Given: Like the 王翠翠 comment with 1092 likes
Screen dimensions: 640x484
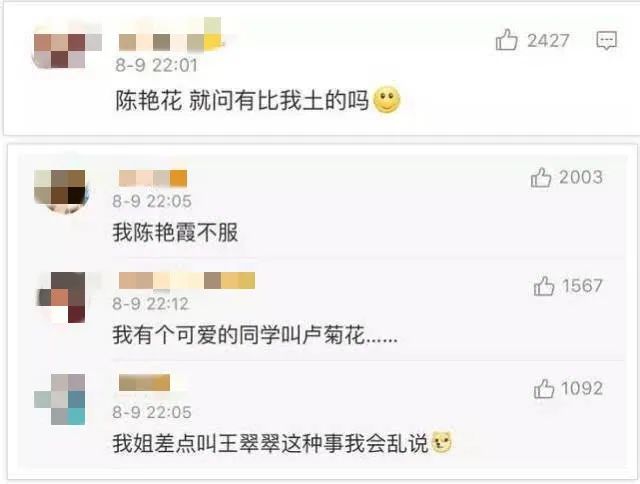Looking at the screenshot, I should [x=544, y=389].
